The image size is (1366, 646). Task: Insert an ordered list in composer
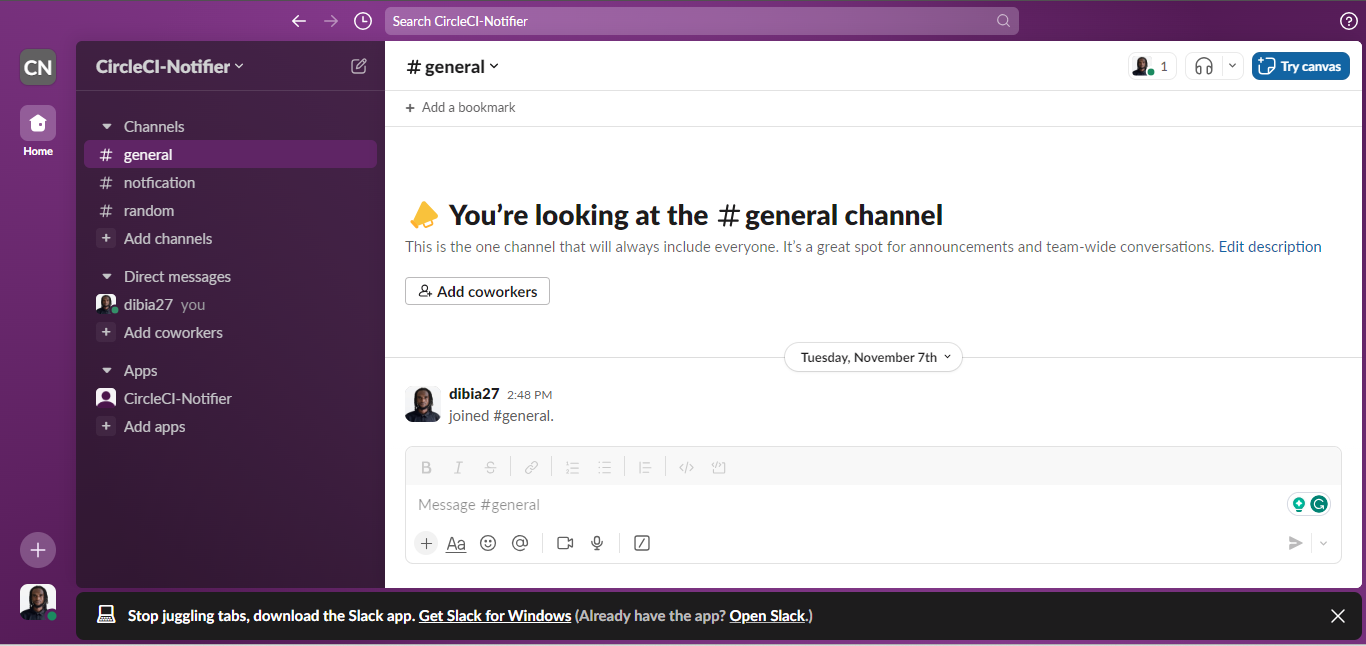pyautogui.click(x=572, y=467)
